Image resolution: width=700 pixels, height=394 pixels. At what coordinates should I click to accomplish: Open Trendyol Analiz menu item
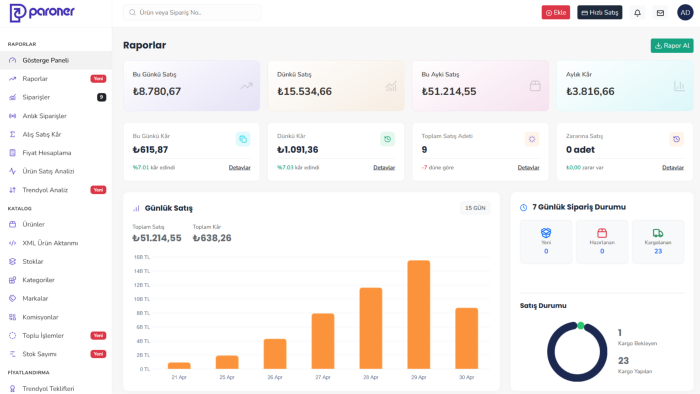tap(56, 190)
